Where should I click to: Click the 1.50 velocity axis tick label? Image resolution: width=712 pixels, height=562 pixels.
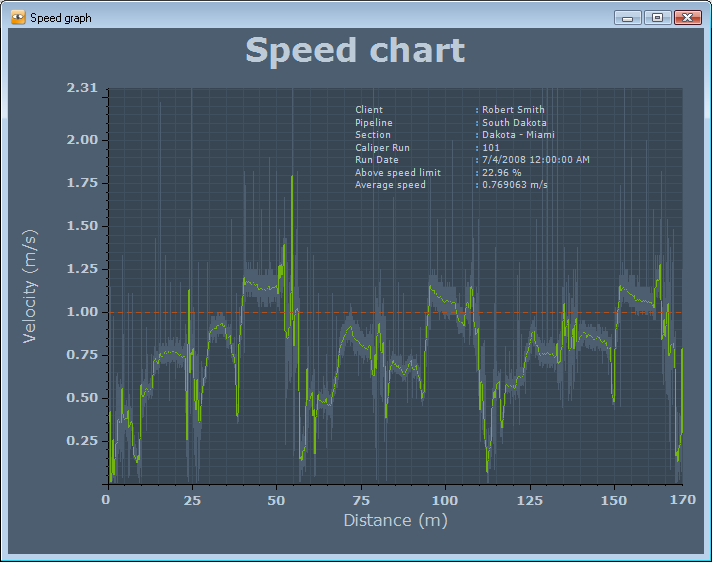click(82, 226)
